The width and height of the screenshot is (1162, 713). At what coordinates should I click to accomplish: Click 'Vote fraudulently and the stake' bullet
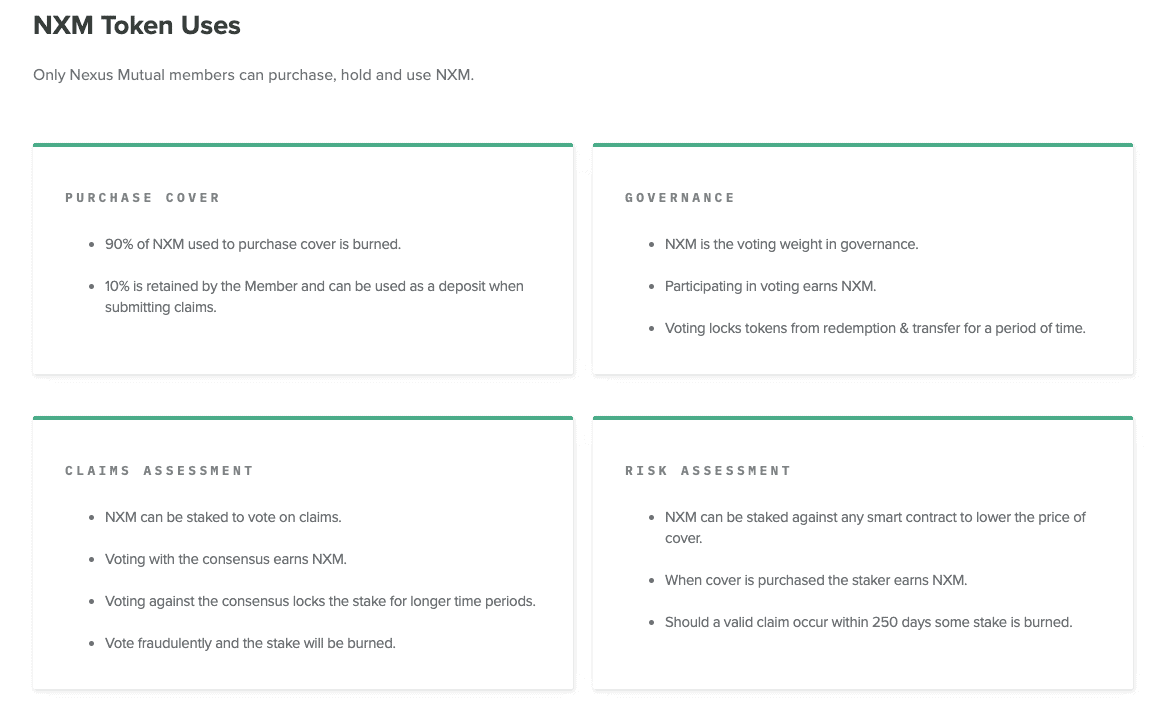(250, 643)
